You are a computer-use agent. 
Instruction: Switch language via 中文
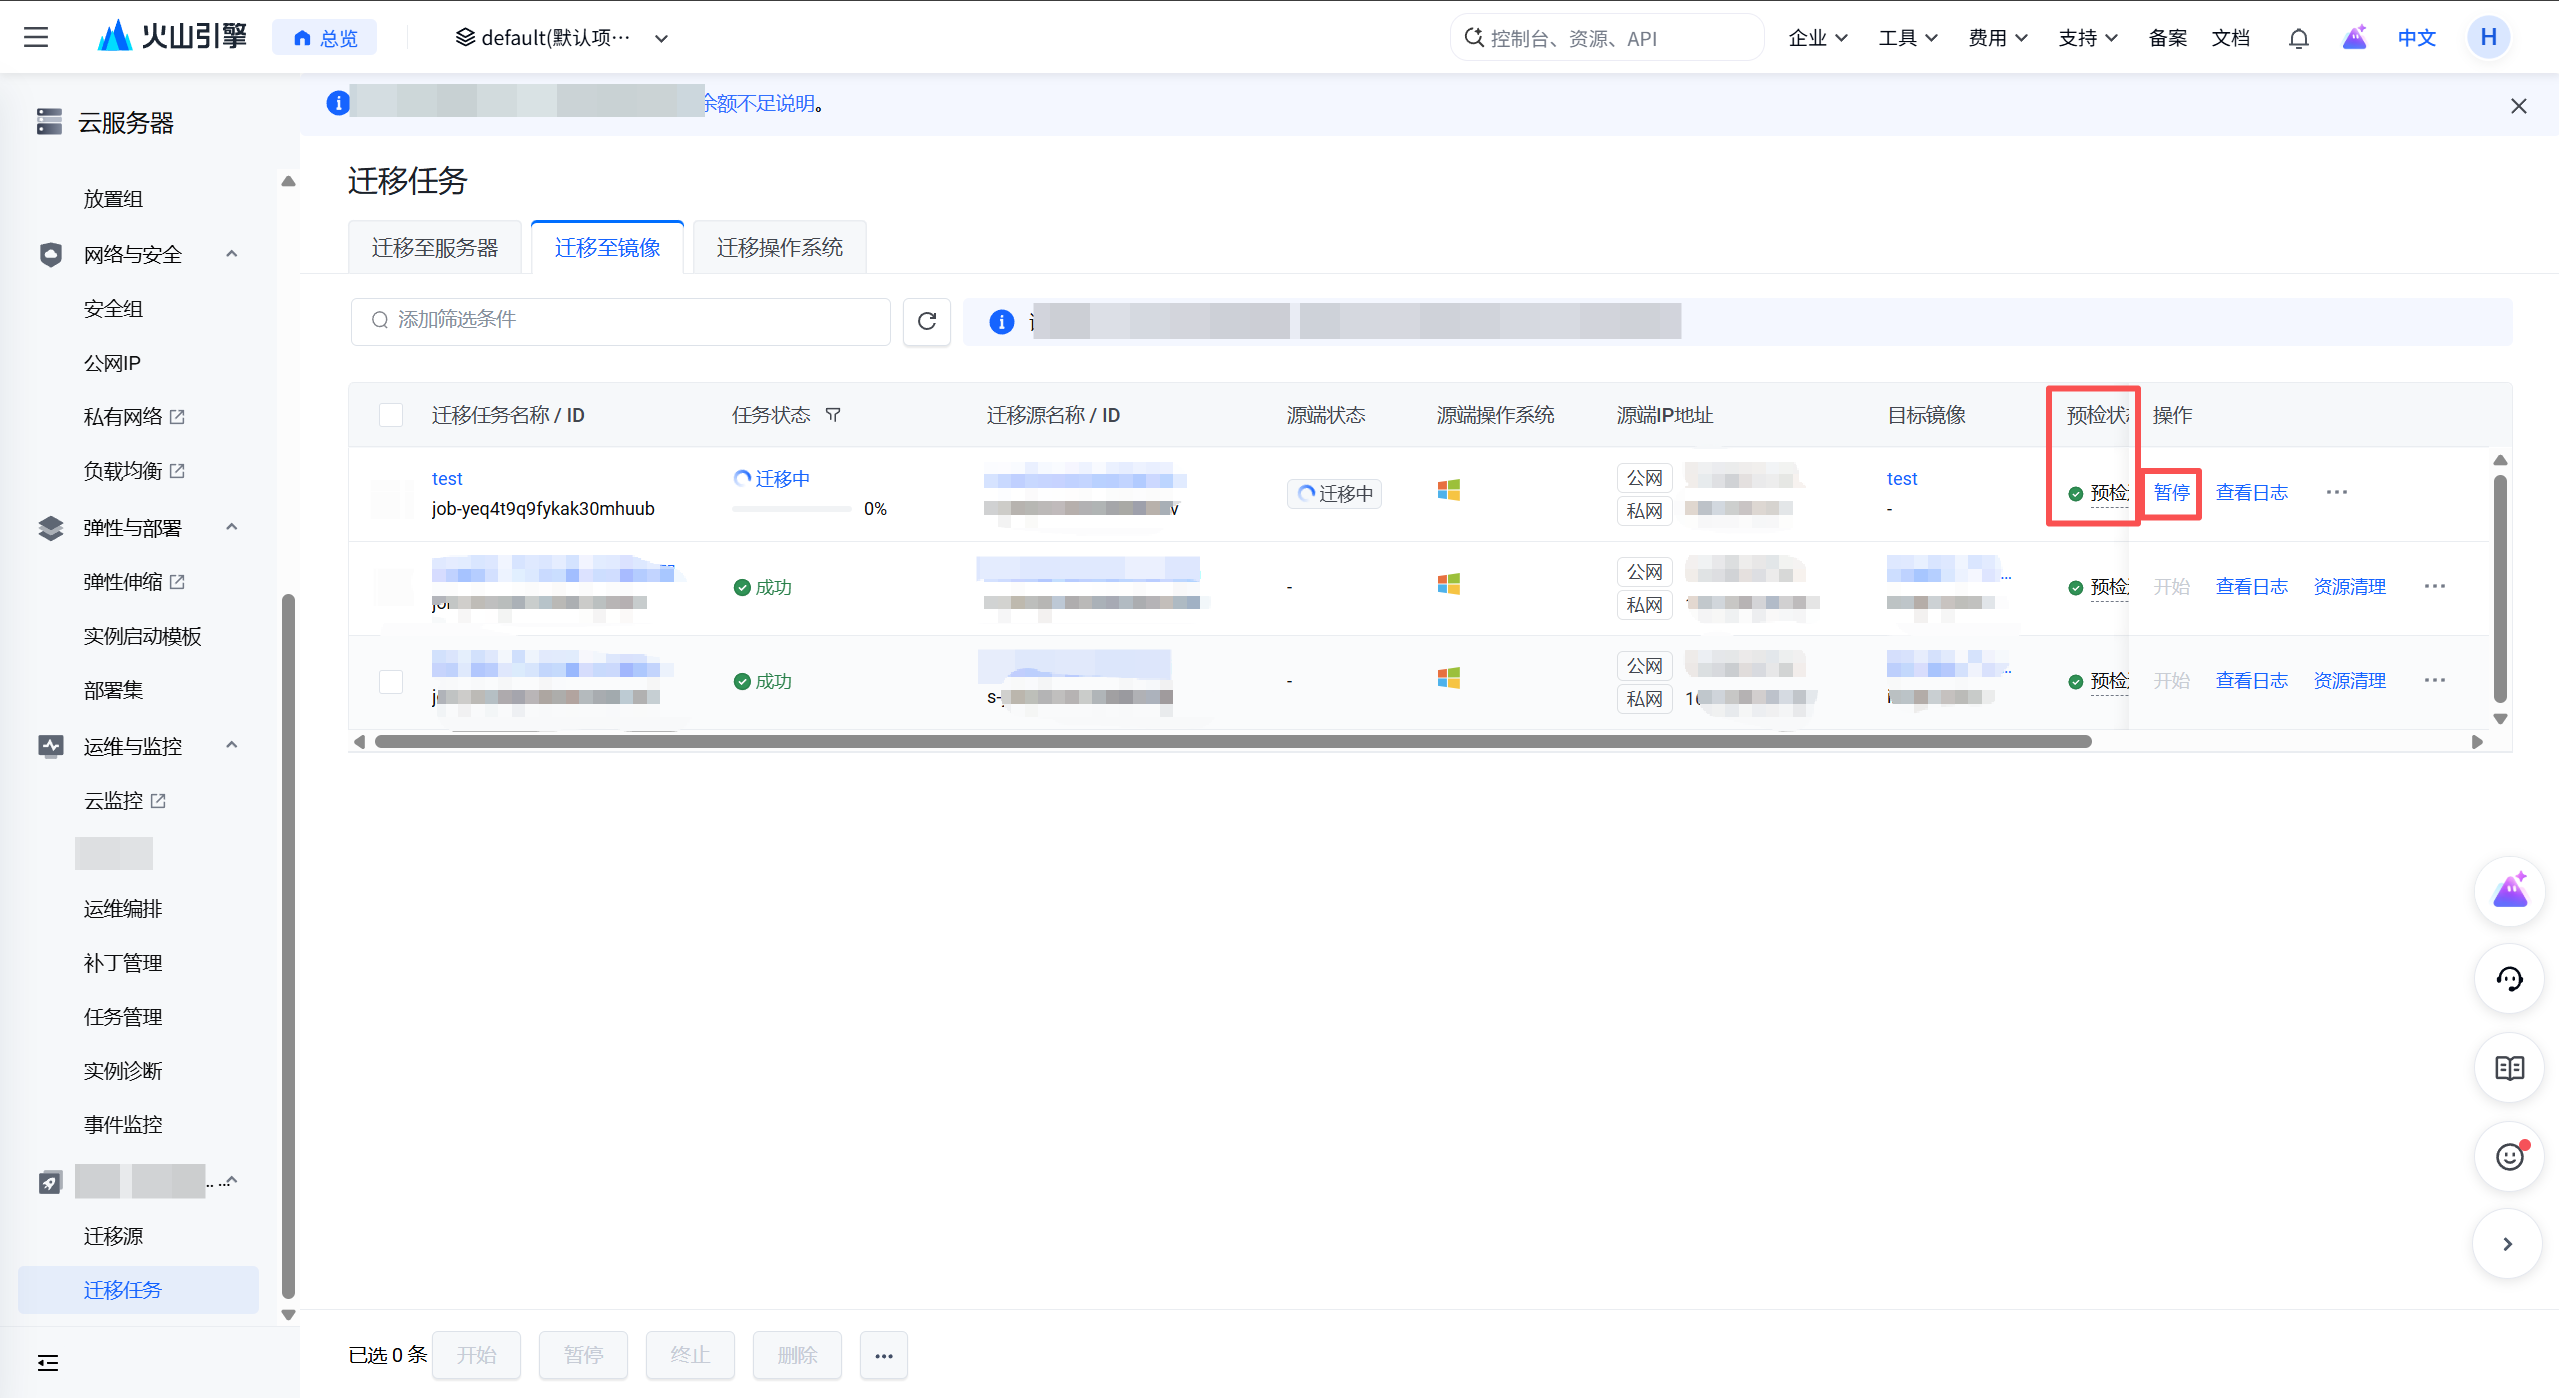(x=2416, y=38)
